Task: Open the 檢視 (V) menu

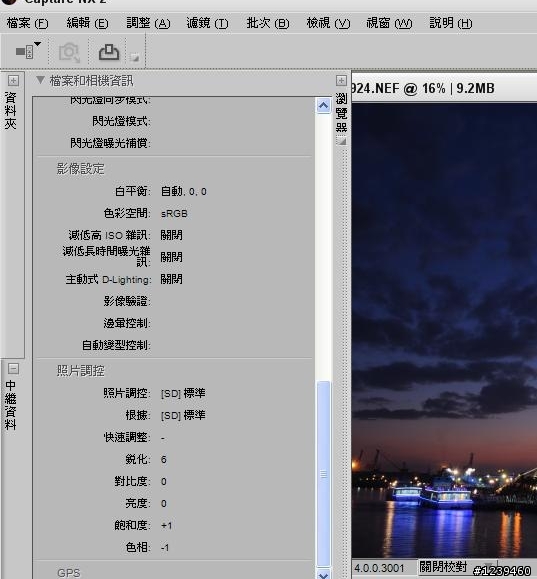Action: tap(328, 23)
